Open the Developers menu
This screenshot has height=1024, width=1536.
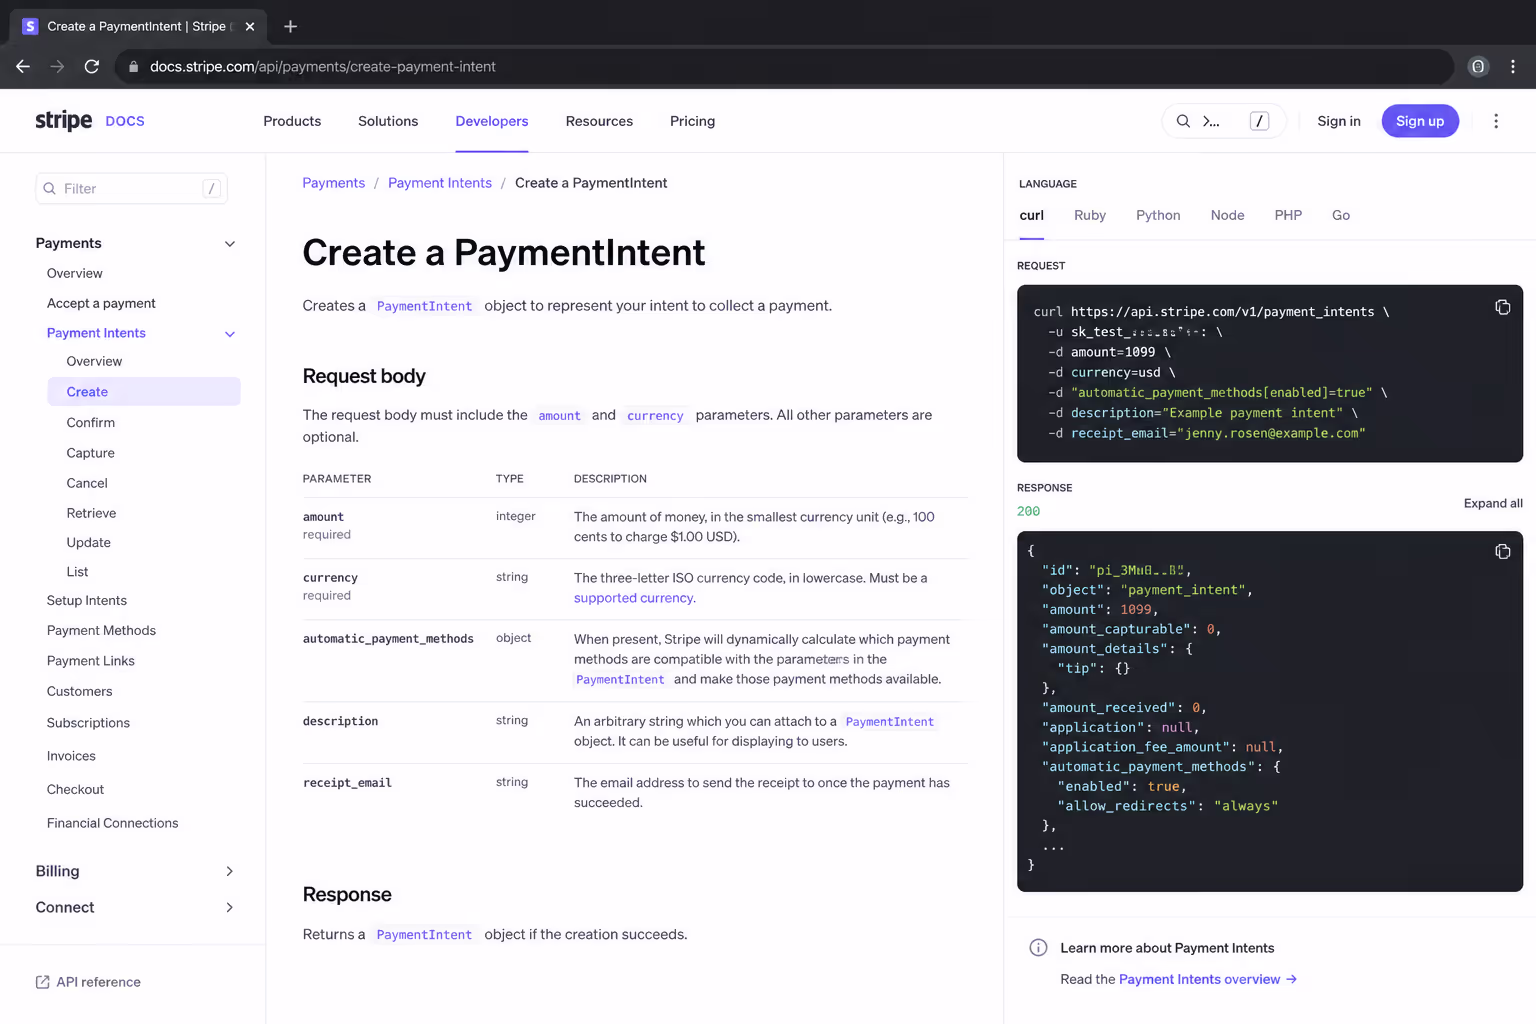point(492,121)
